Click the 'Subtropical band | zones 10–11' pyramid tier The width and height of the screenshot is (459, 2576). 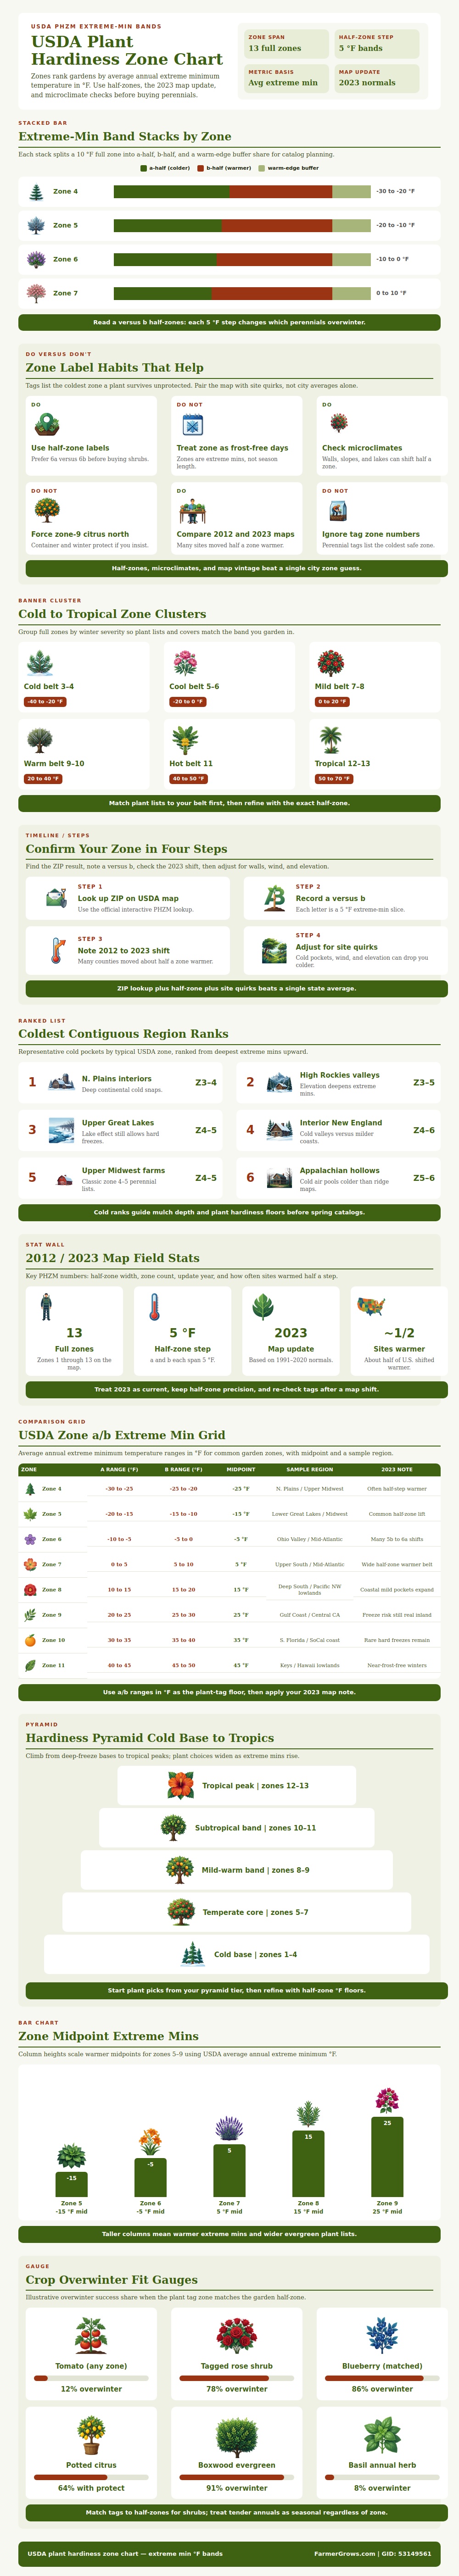(x=237, y=1828)
